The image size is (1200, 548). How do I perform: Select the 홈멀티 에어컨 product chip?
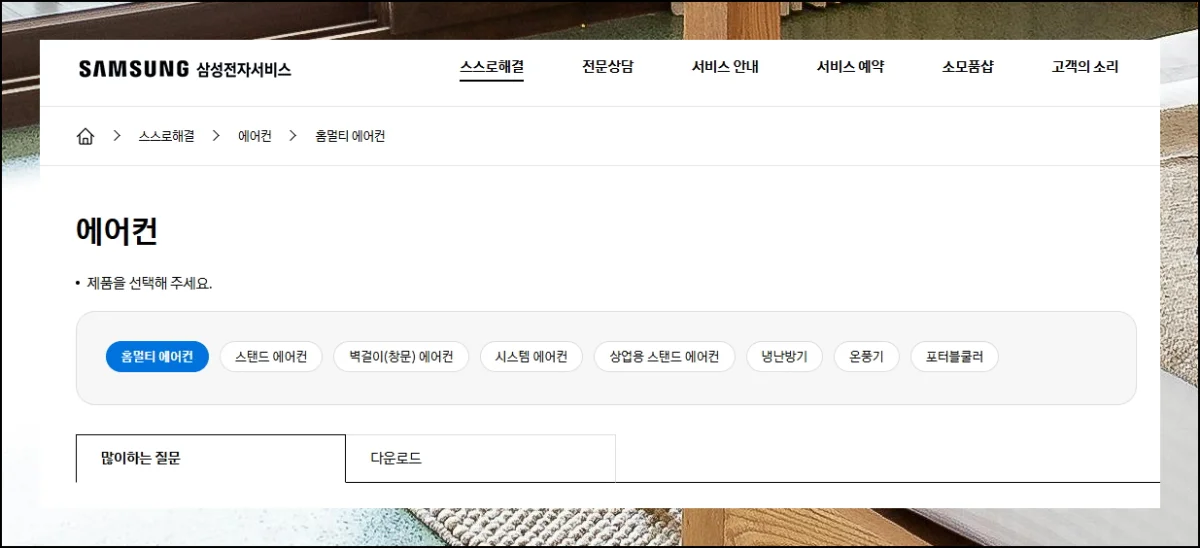(157, 357)
